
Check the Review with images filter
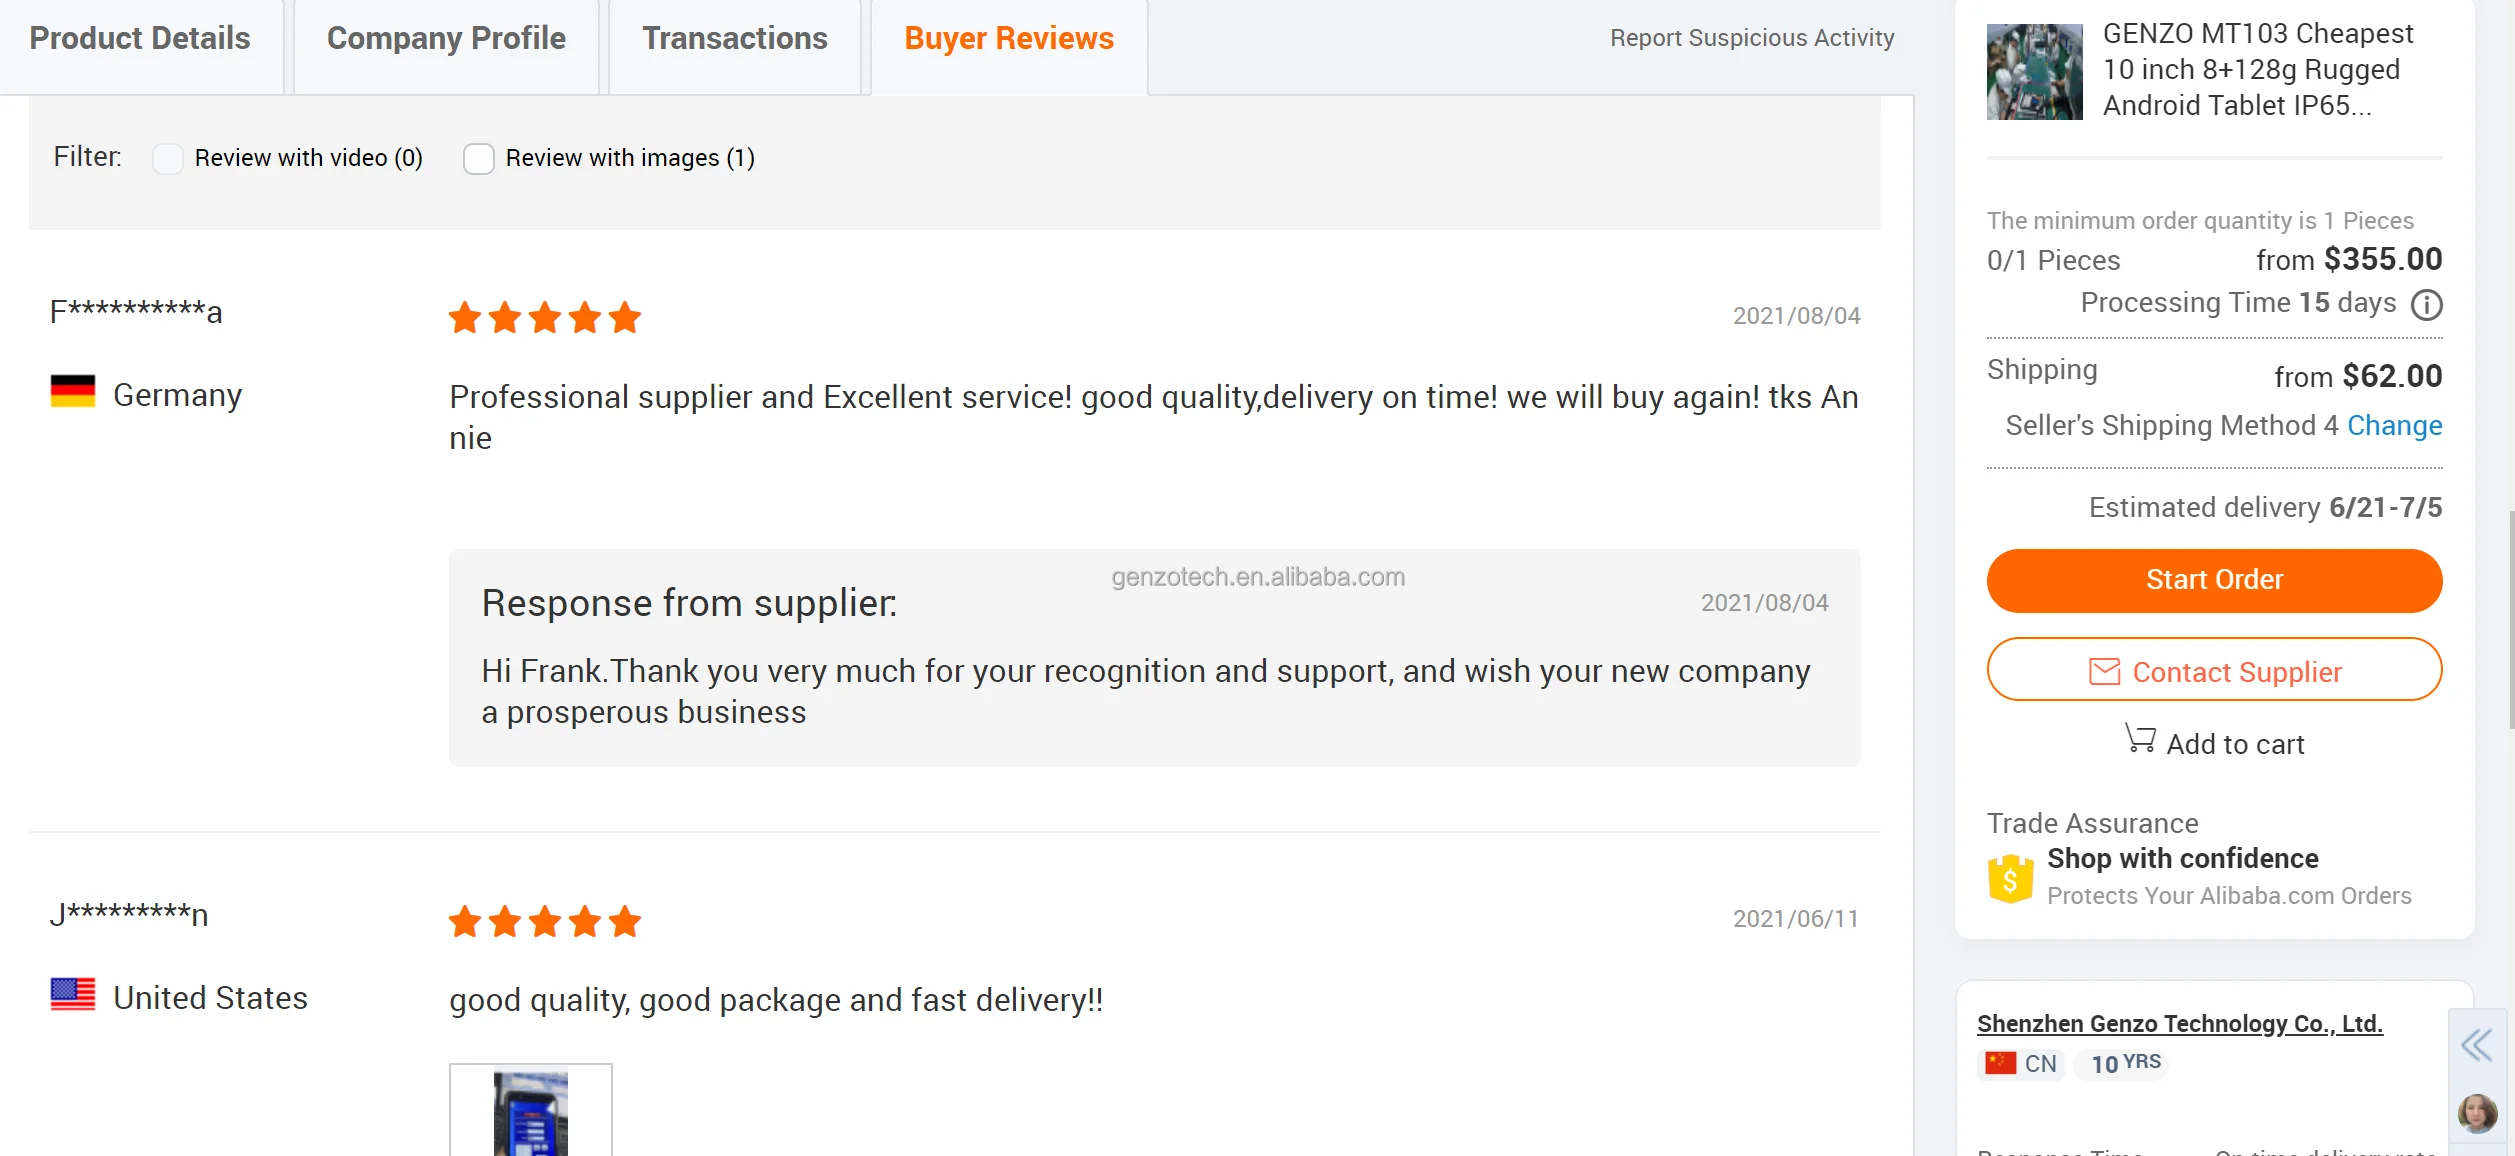pos(479,159)
